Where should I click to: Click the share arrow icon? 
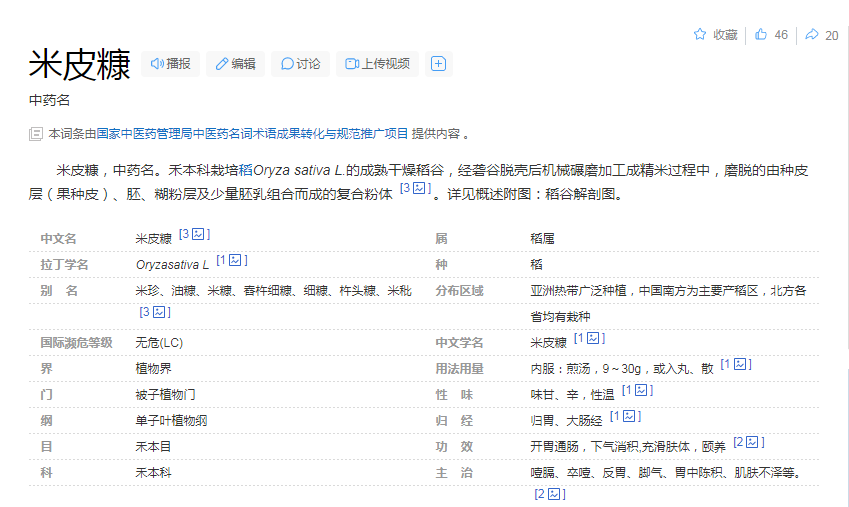tap(811, 35)
